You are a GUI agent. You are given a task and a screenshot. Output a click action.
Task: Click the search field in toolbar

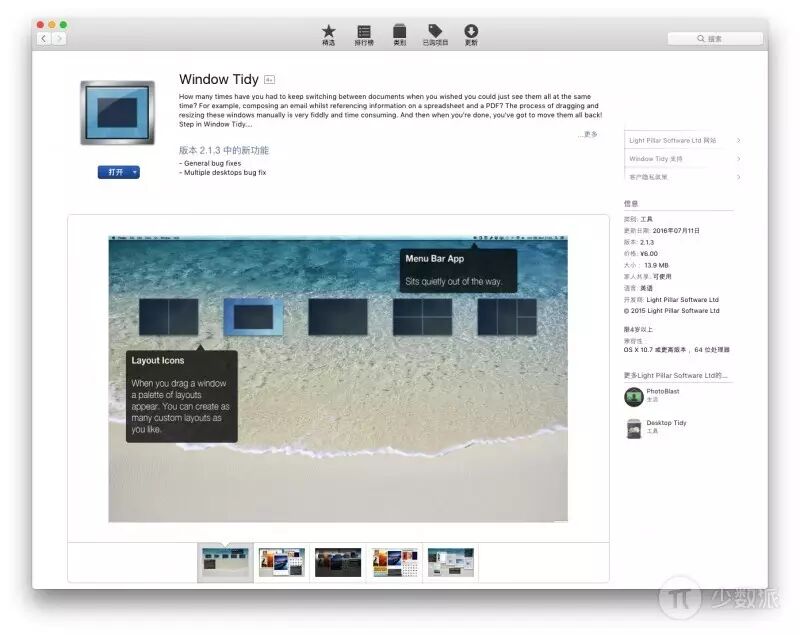[x=715, y=38]
